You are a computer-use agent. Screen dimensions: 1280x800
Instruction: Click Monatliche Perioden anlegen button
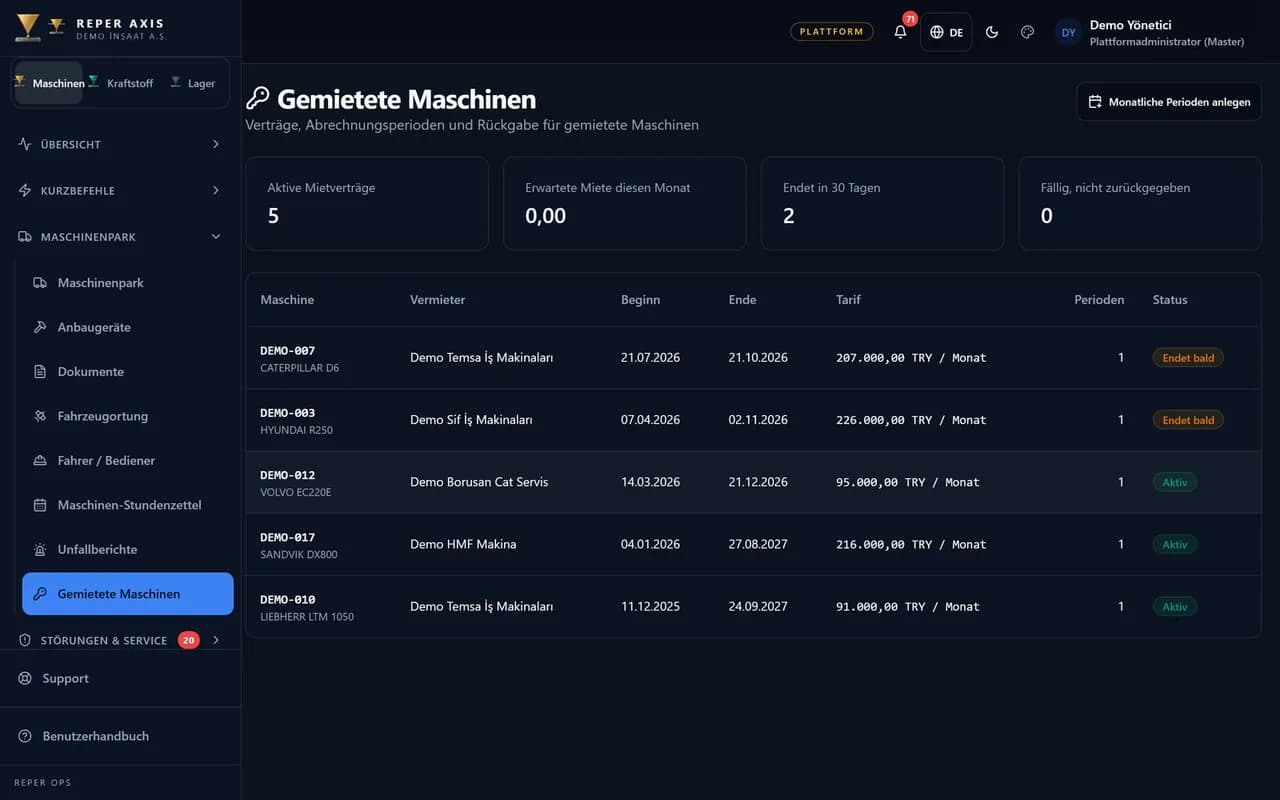(x=1169, y=102)
